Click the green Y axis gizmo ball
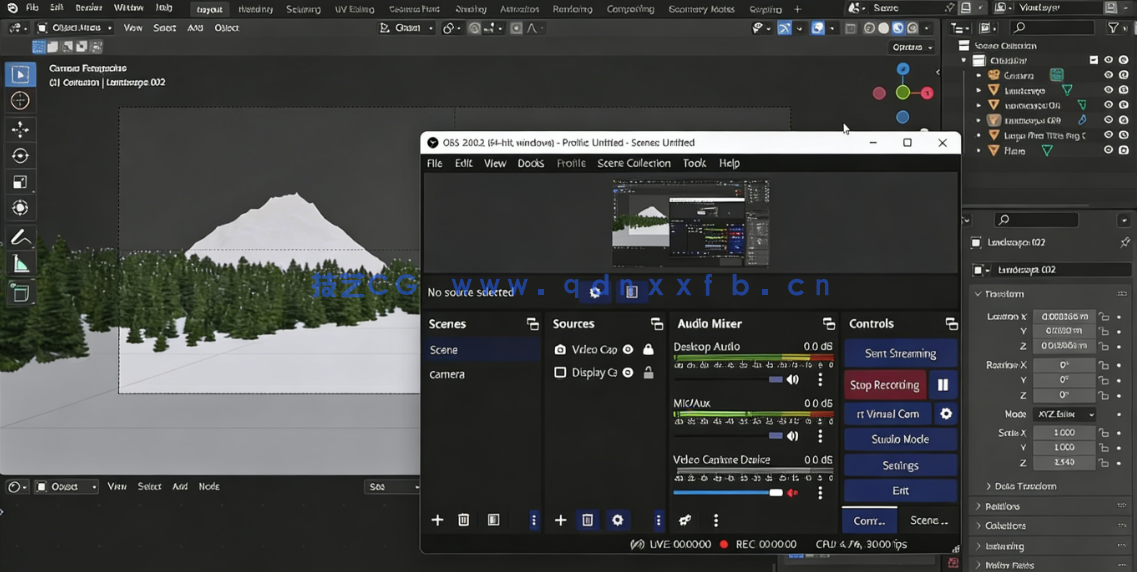The image size is (1137, 572). pos(903,92)
